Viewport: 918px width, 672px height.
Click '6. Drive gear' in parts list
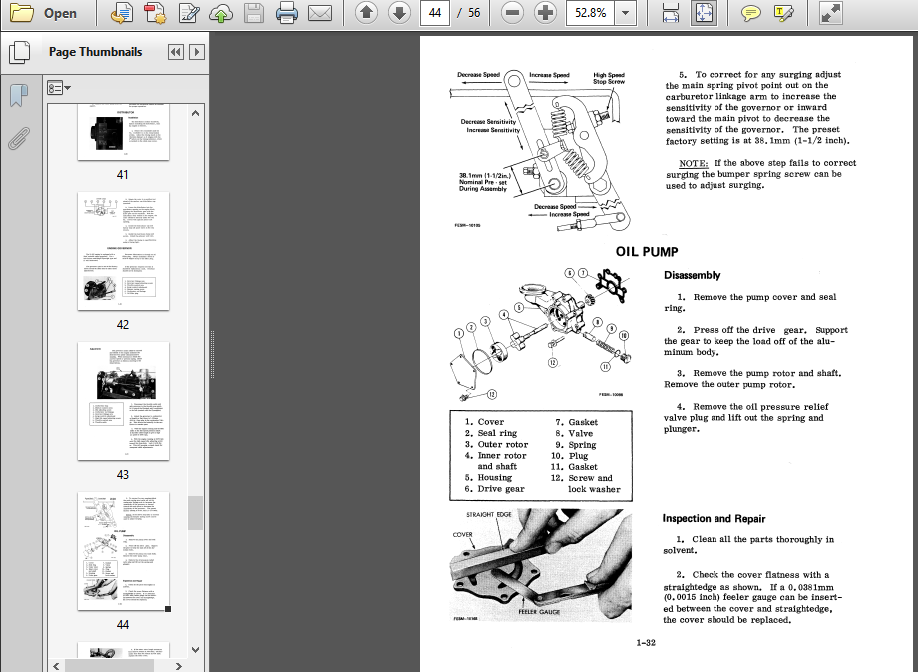coord(494,489)
